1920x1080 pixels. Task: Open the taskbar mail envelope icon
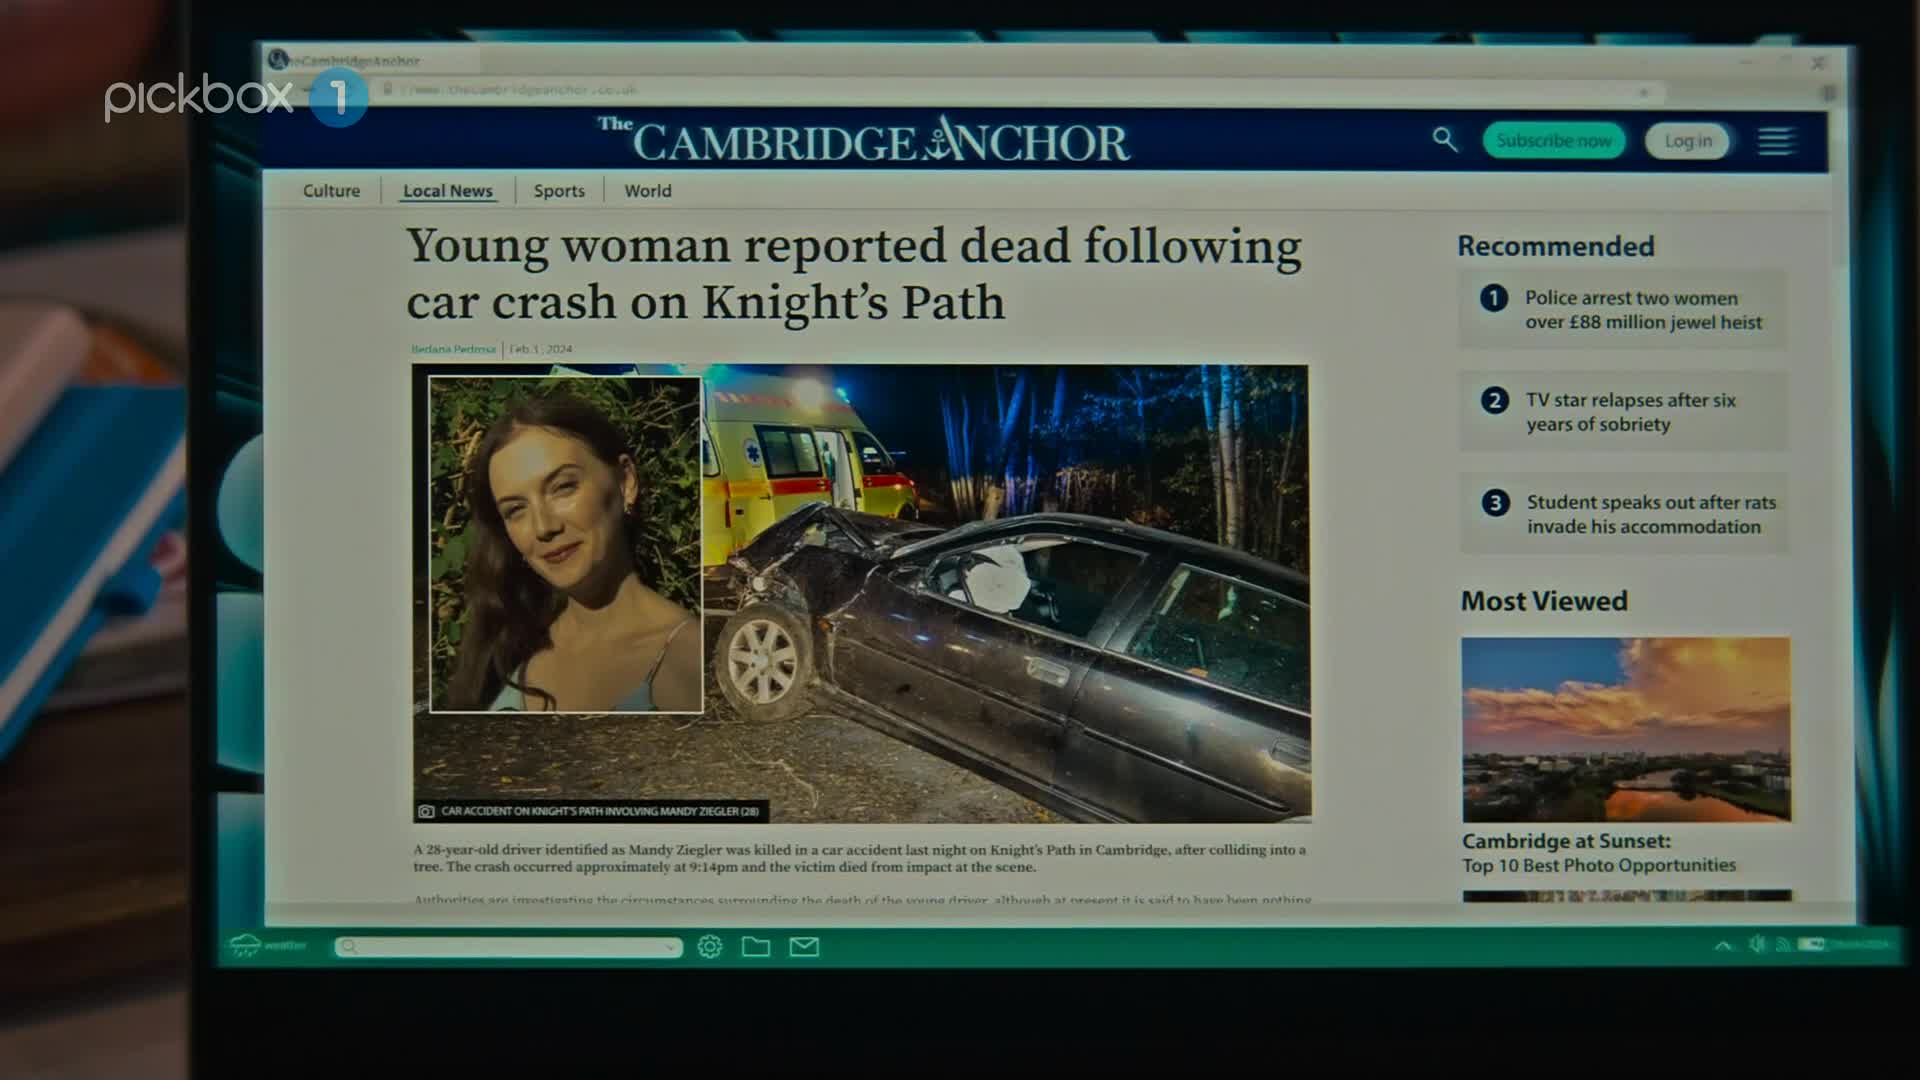pyautogui.click(x=804, y=946)
